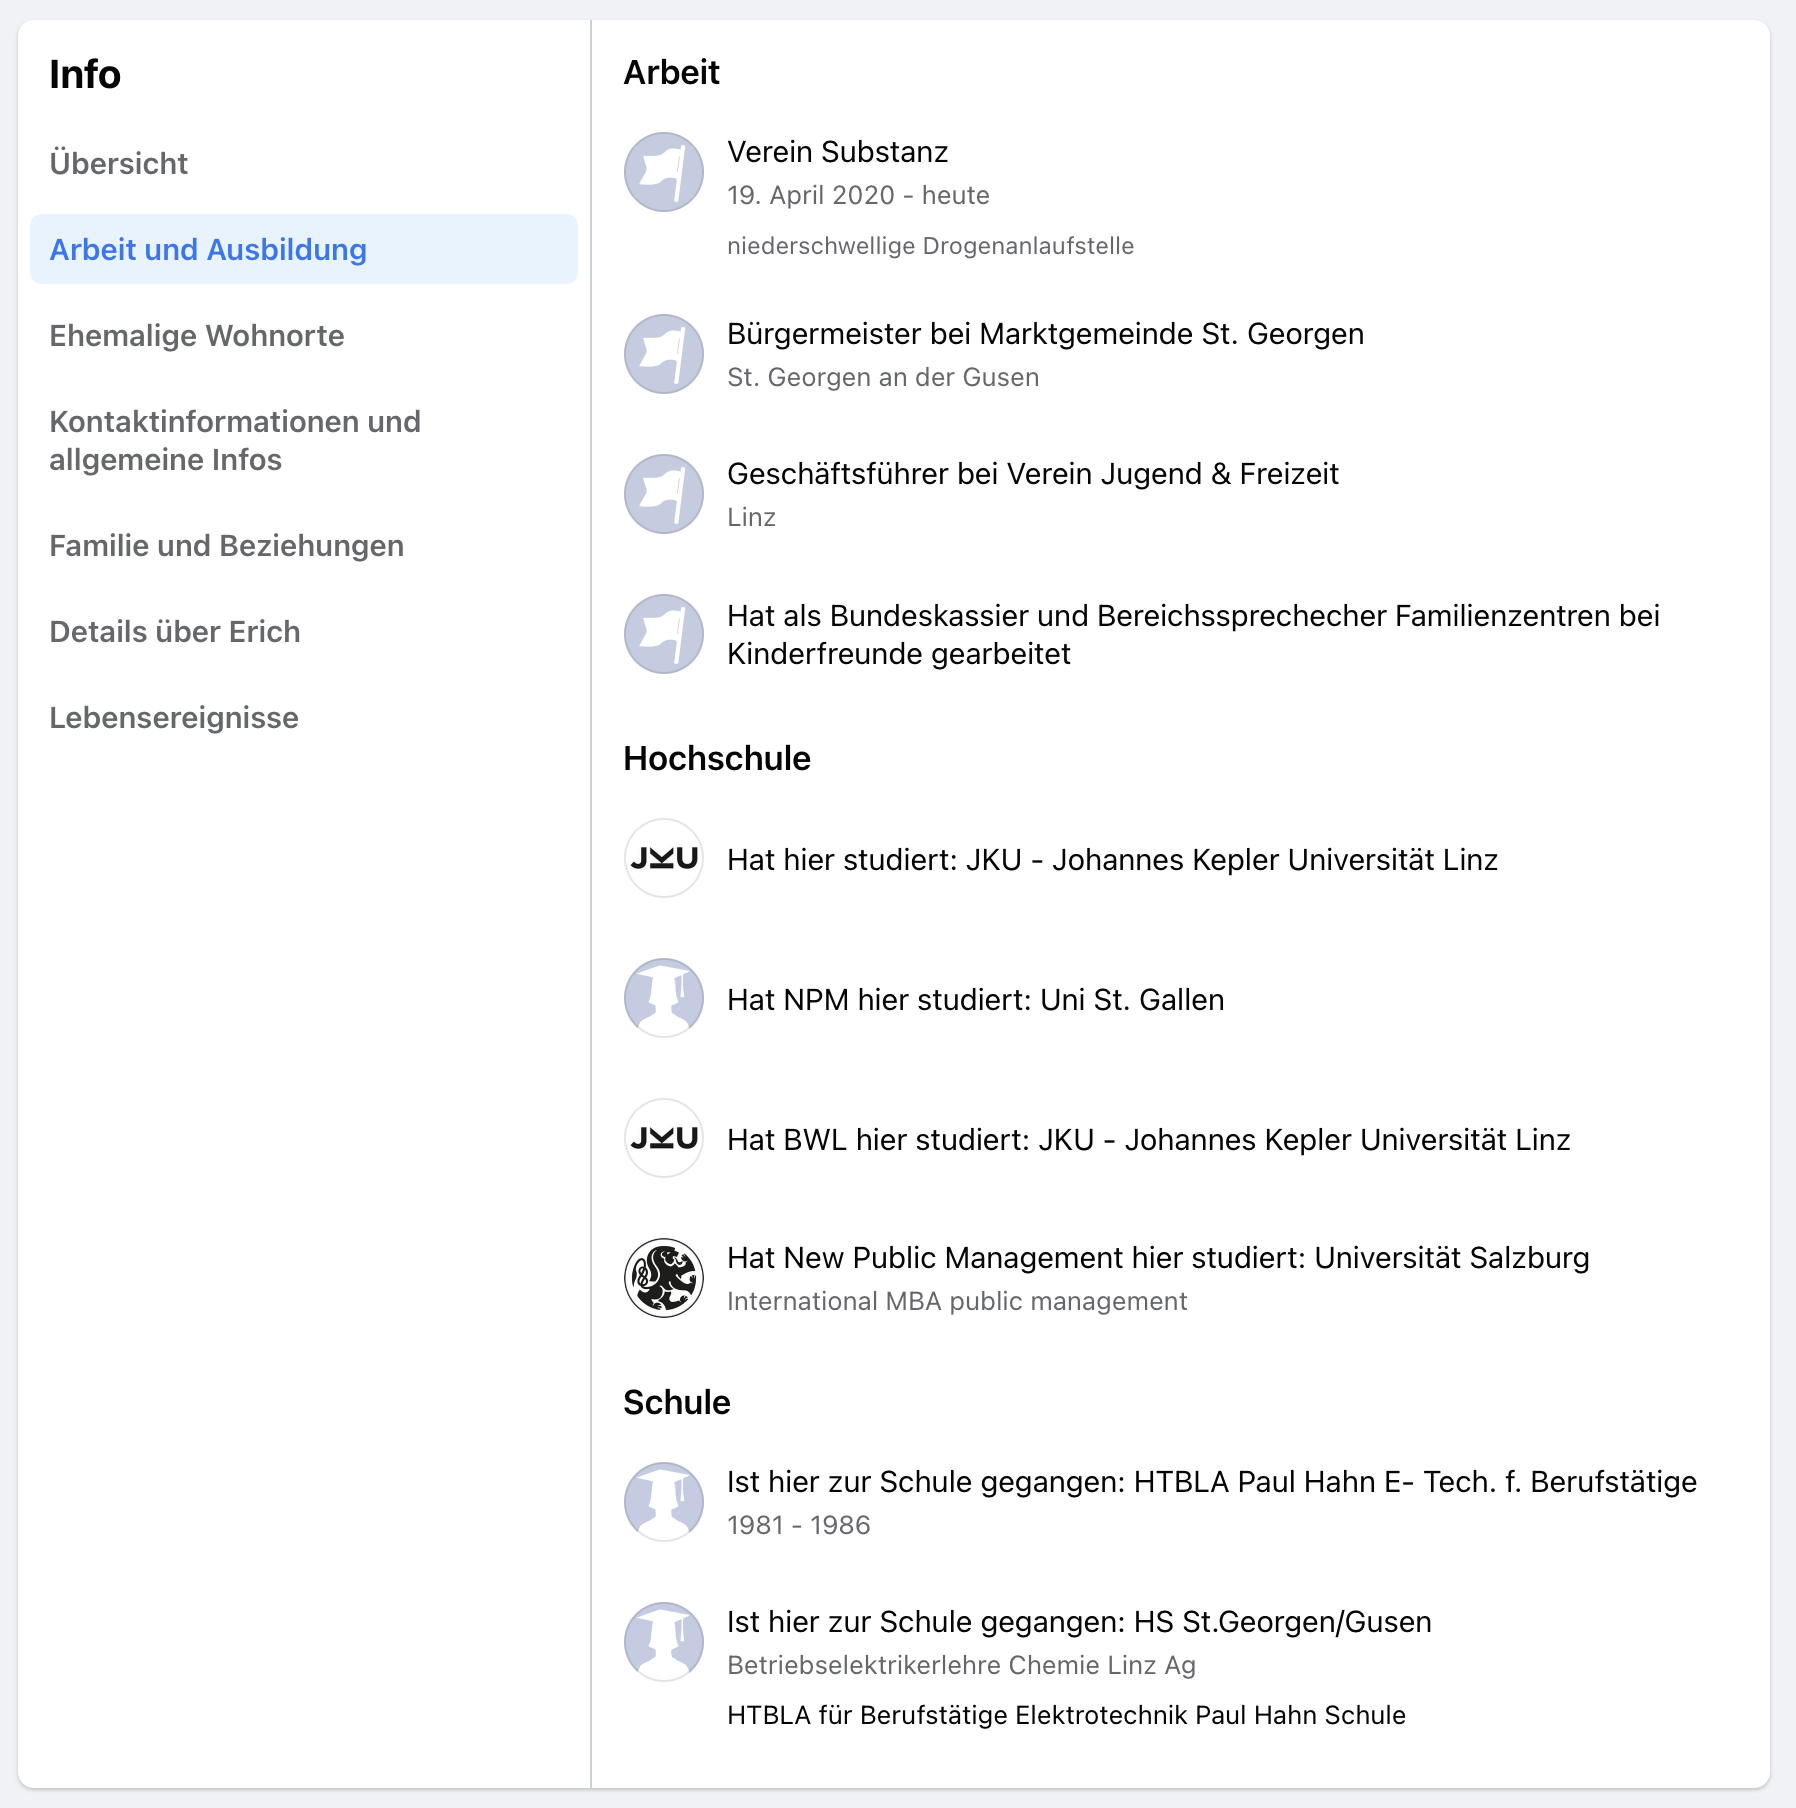Click the graduation icon beside HTBLA Paul Hahn E- Tech.
Image resolution: width=1796 pixels, height=1808 pixels.
pyautogui.click(x=664, y=1502)
